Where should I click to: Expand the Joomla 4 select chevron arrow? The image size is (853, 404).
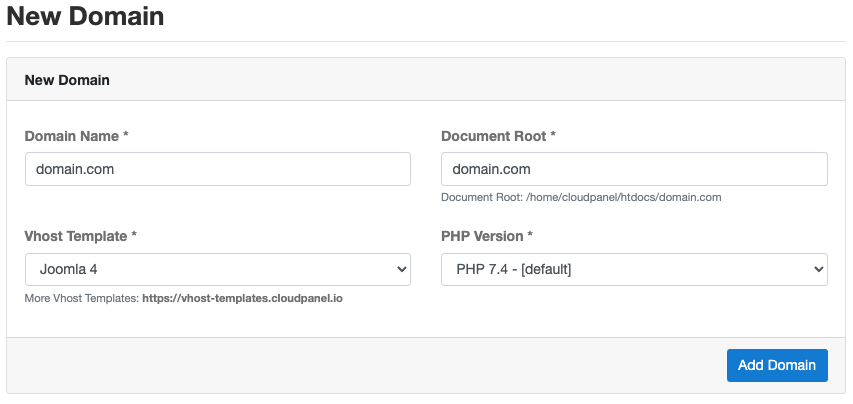[401, 269]
